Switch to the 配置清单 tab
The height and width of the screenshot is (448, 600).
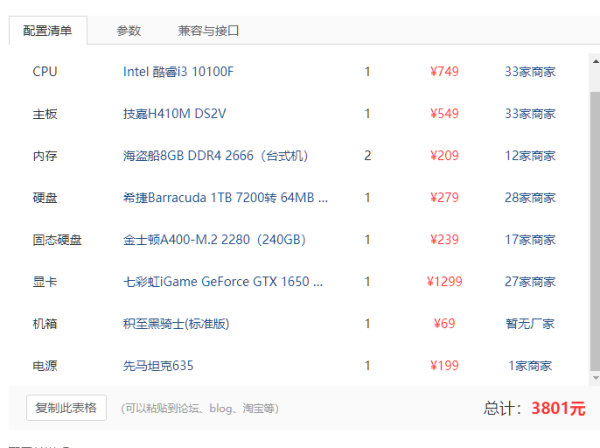48,31
